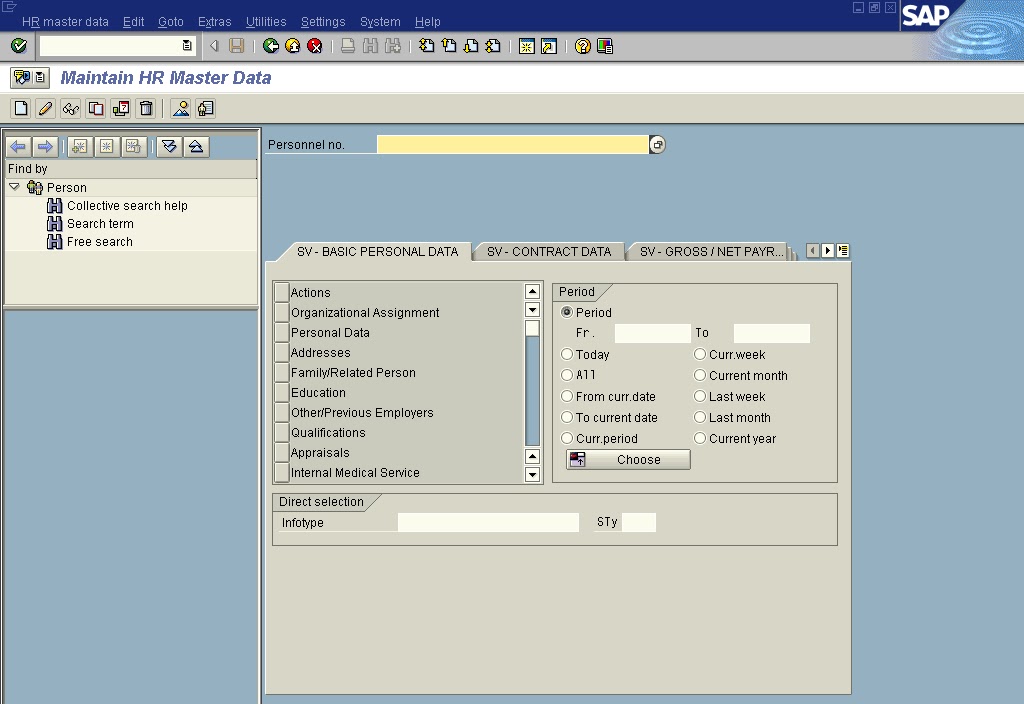Select the Change (pencil) icon
The height and width of the screenshot is (704, 1024).
[44, 108]
